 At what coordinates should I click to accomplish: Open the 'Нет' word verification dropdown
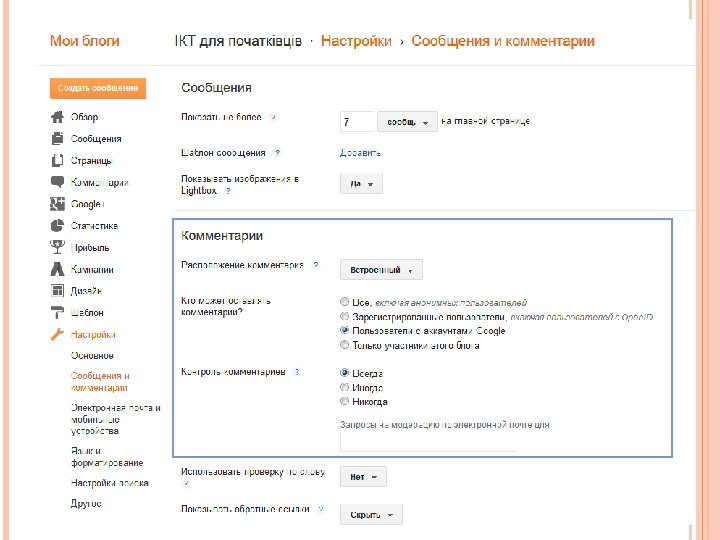click(363, 477)
